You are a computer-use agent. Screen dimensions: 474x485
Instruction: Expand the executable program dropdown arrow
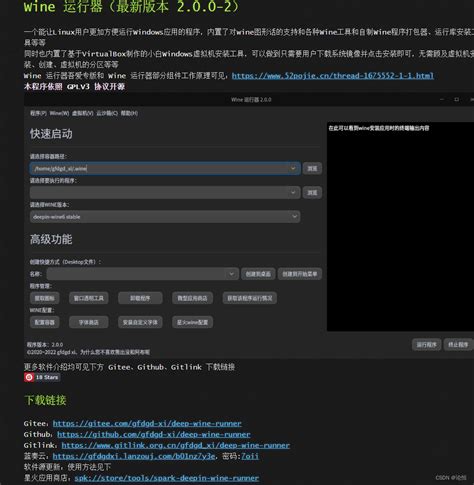293,192
